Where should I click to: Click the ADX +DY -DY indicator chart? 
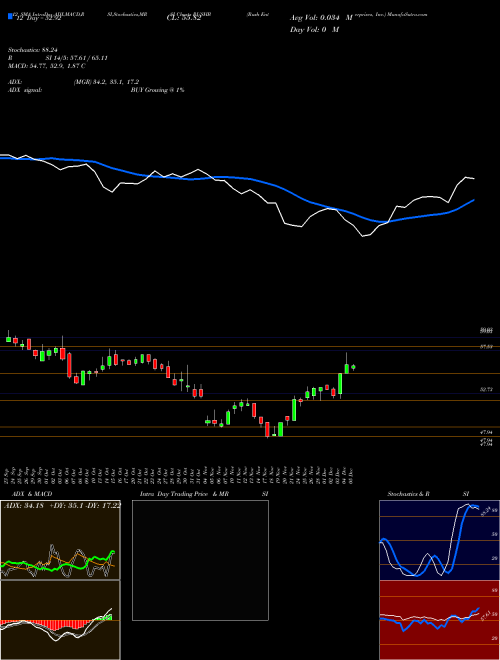(60, 540)
